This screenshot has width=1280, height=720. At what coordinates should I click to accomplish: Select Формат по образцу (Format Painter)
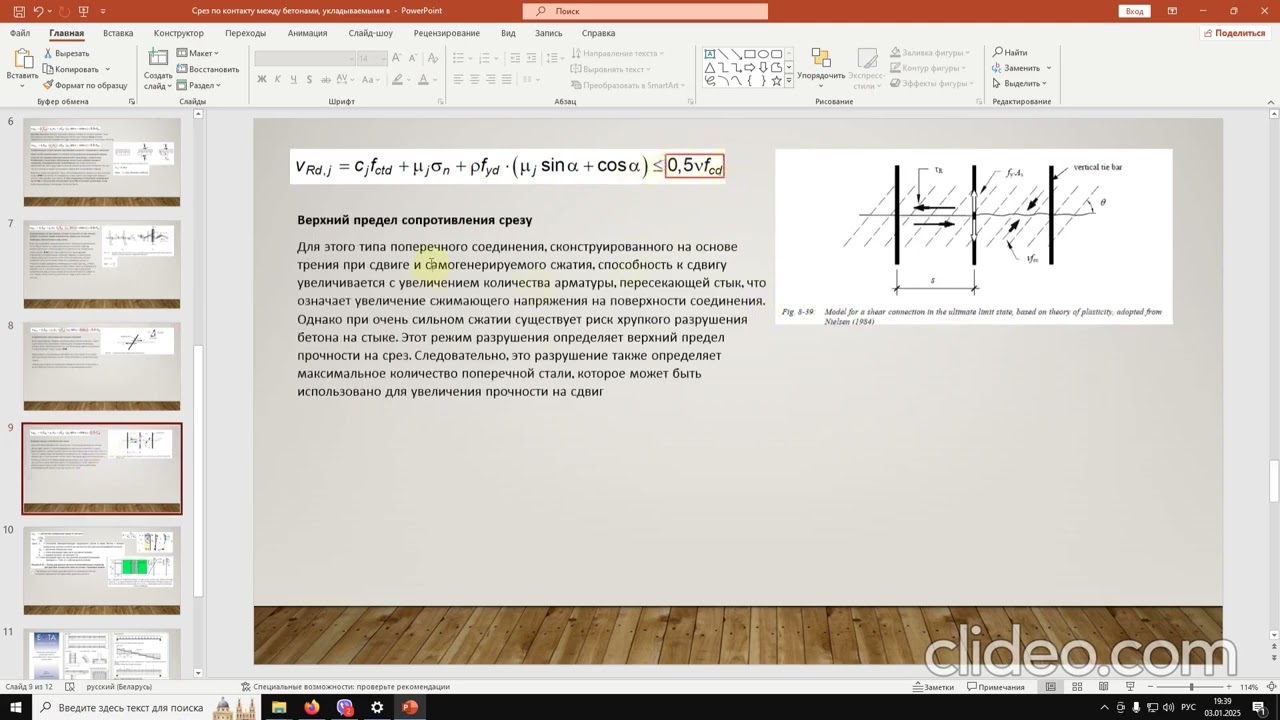pos(85,85)
